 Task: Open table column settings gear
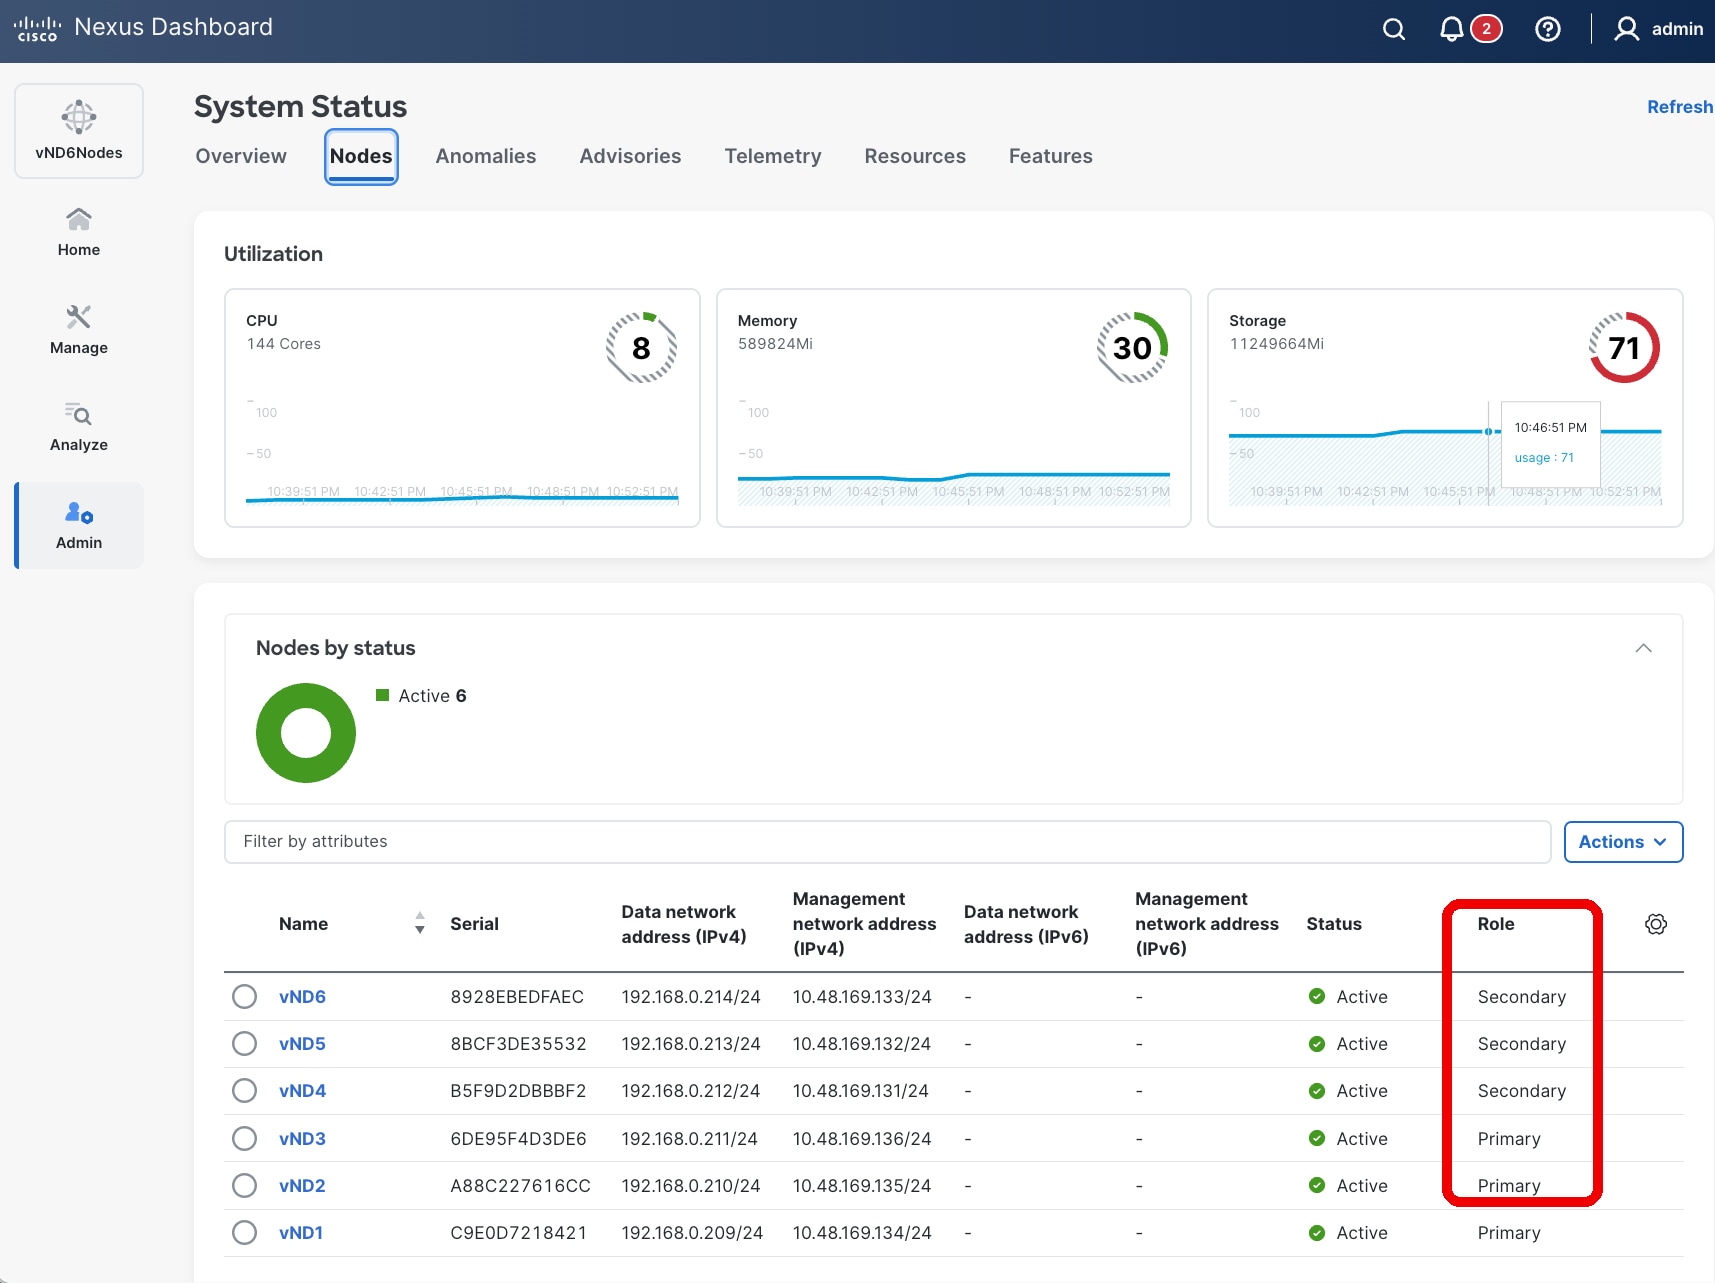coord(1656,924)
